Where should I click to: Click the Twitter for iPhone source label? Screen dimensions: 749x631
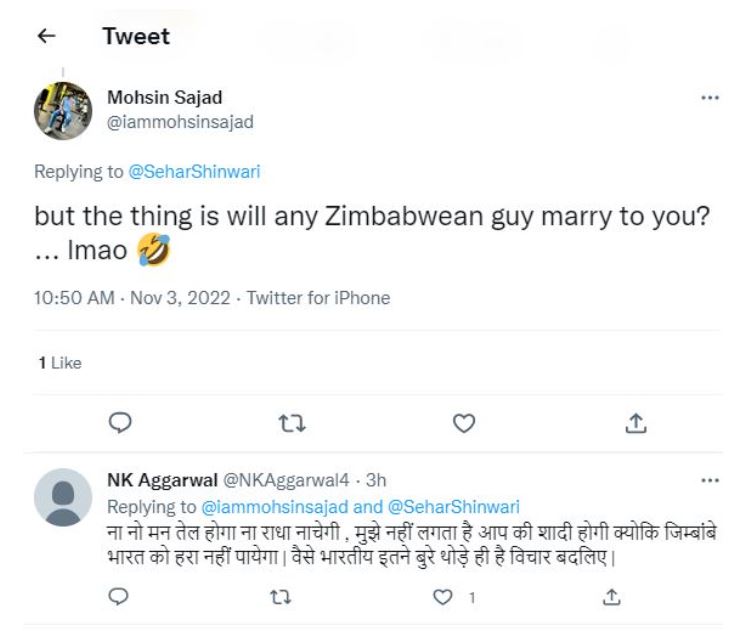[x=318, y=298]
